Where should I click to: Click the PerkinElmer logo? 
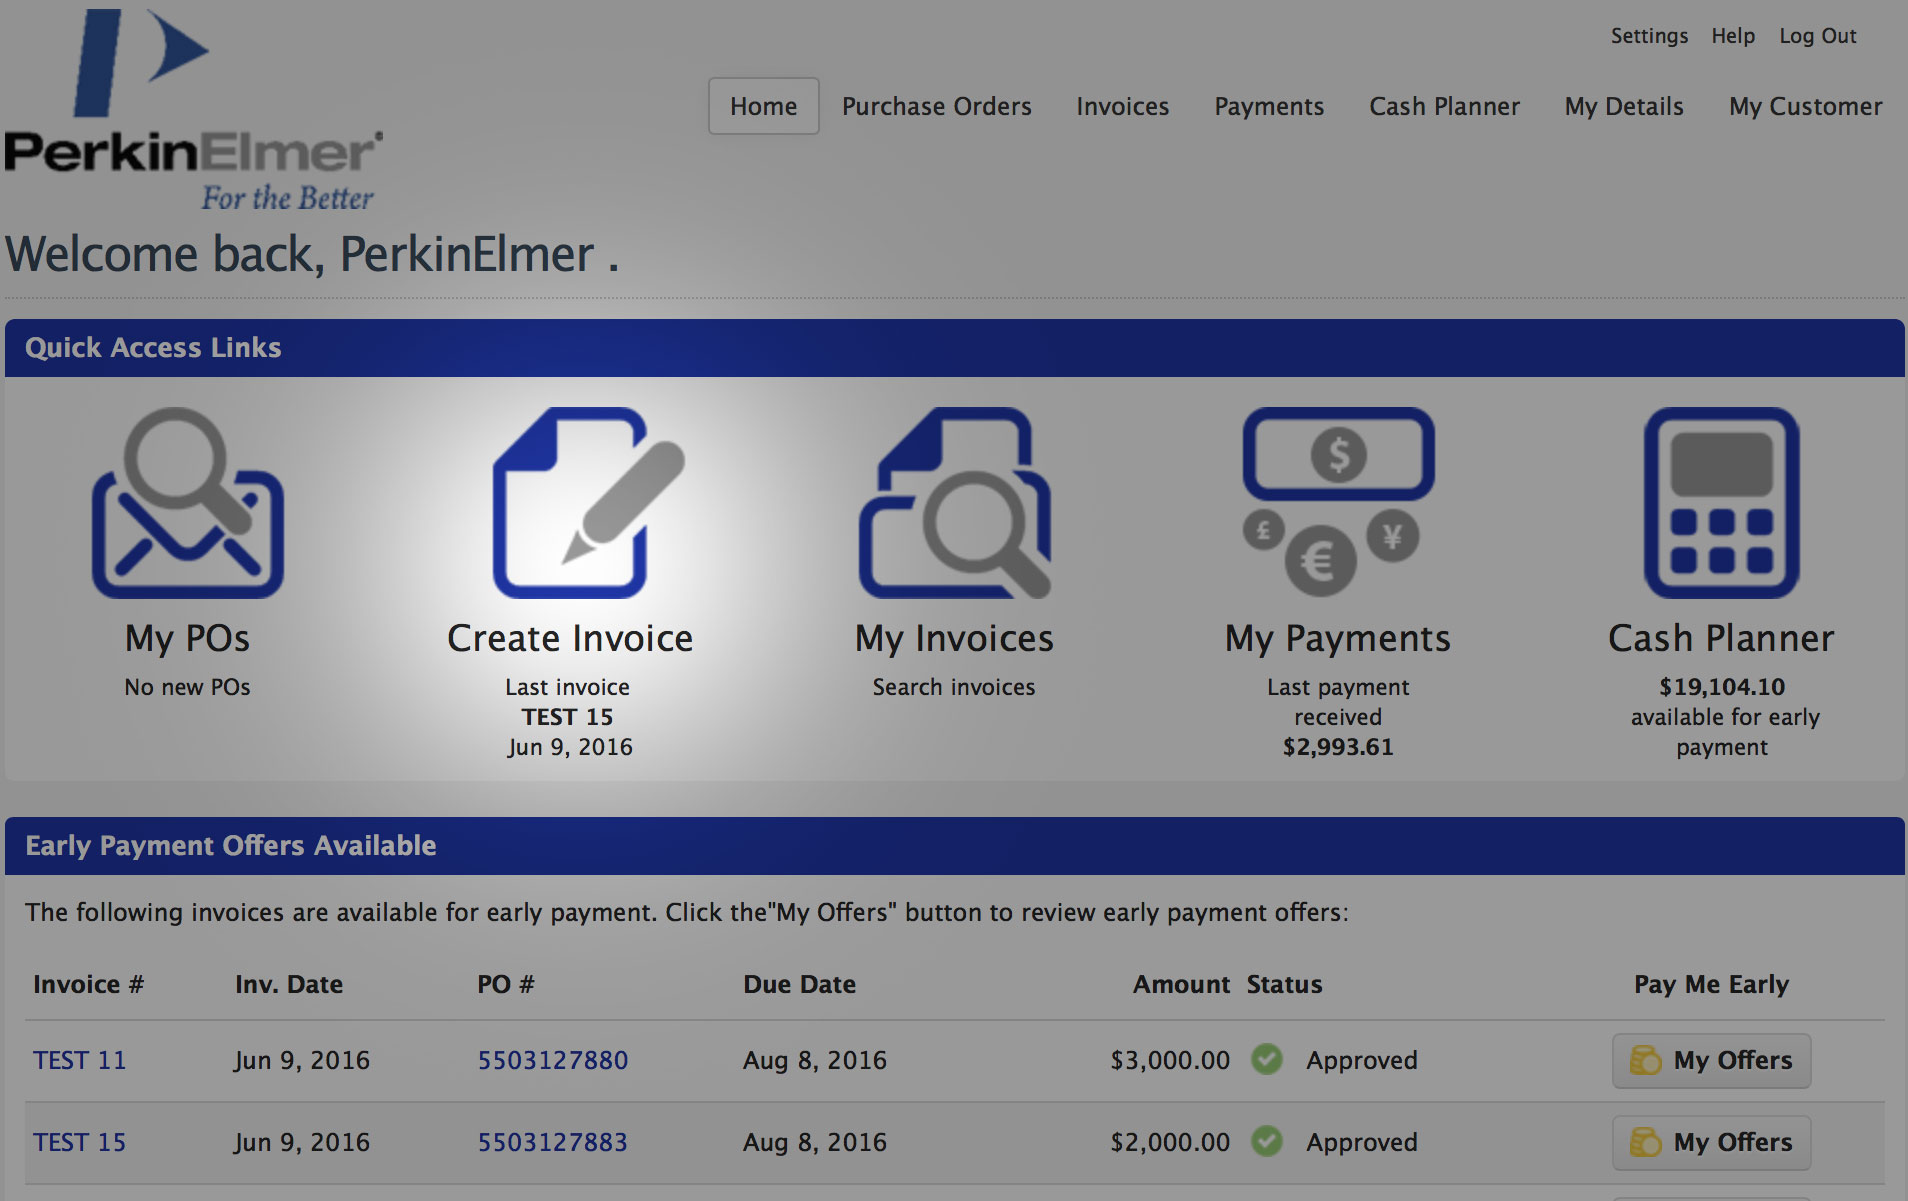[193, 110]
